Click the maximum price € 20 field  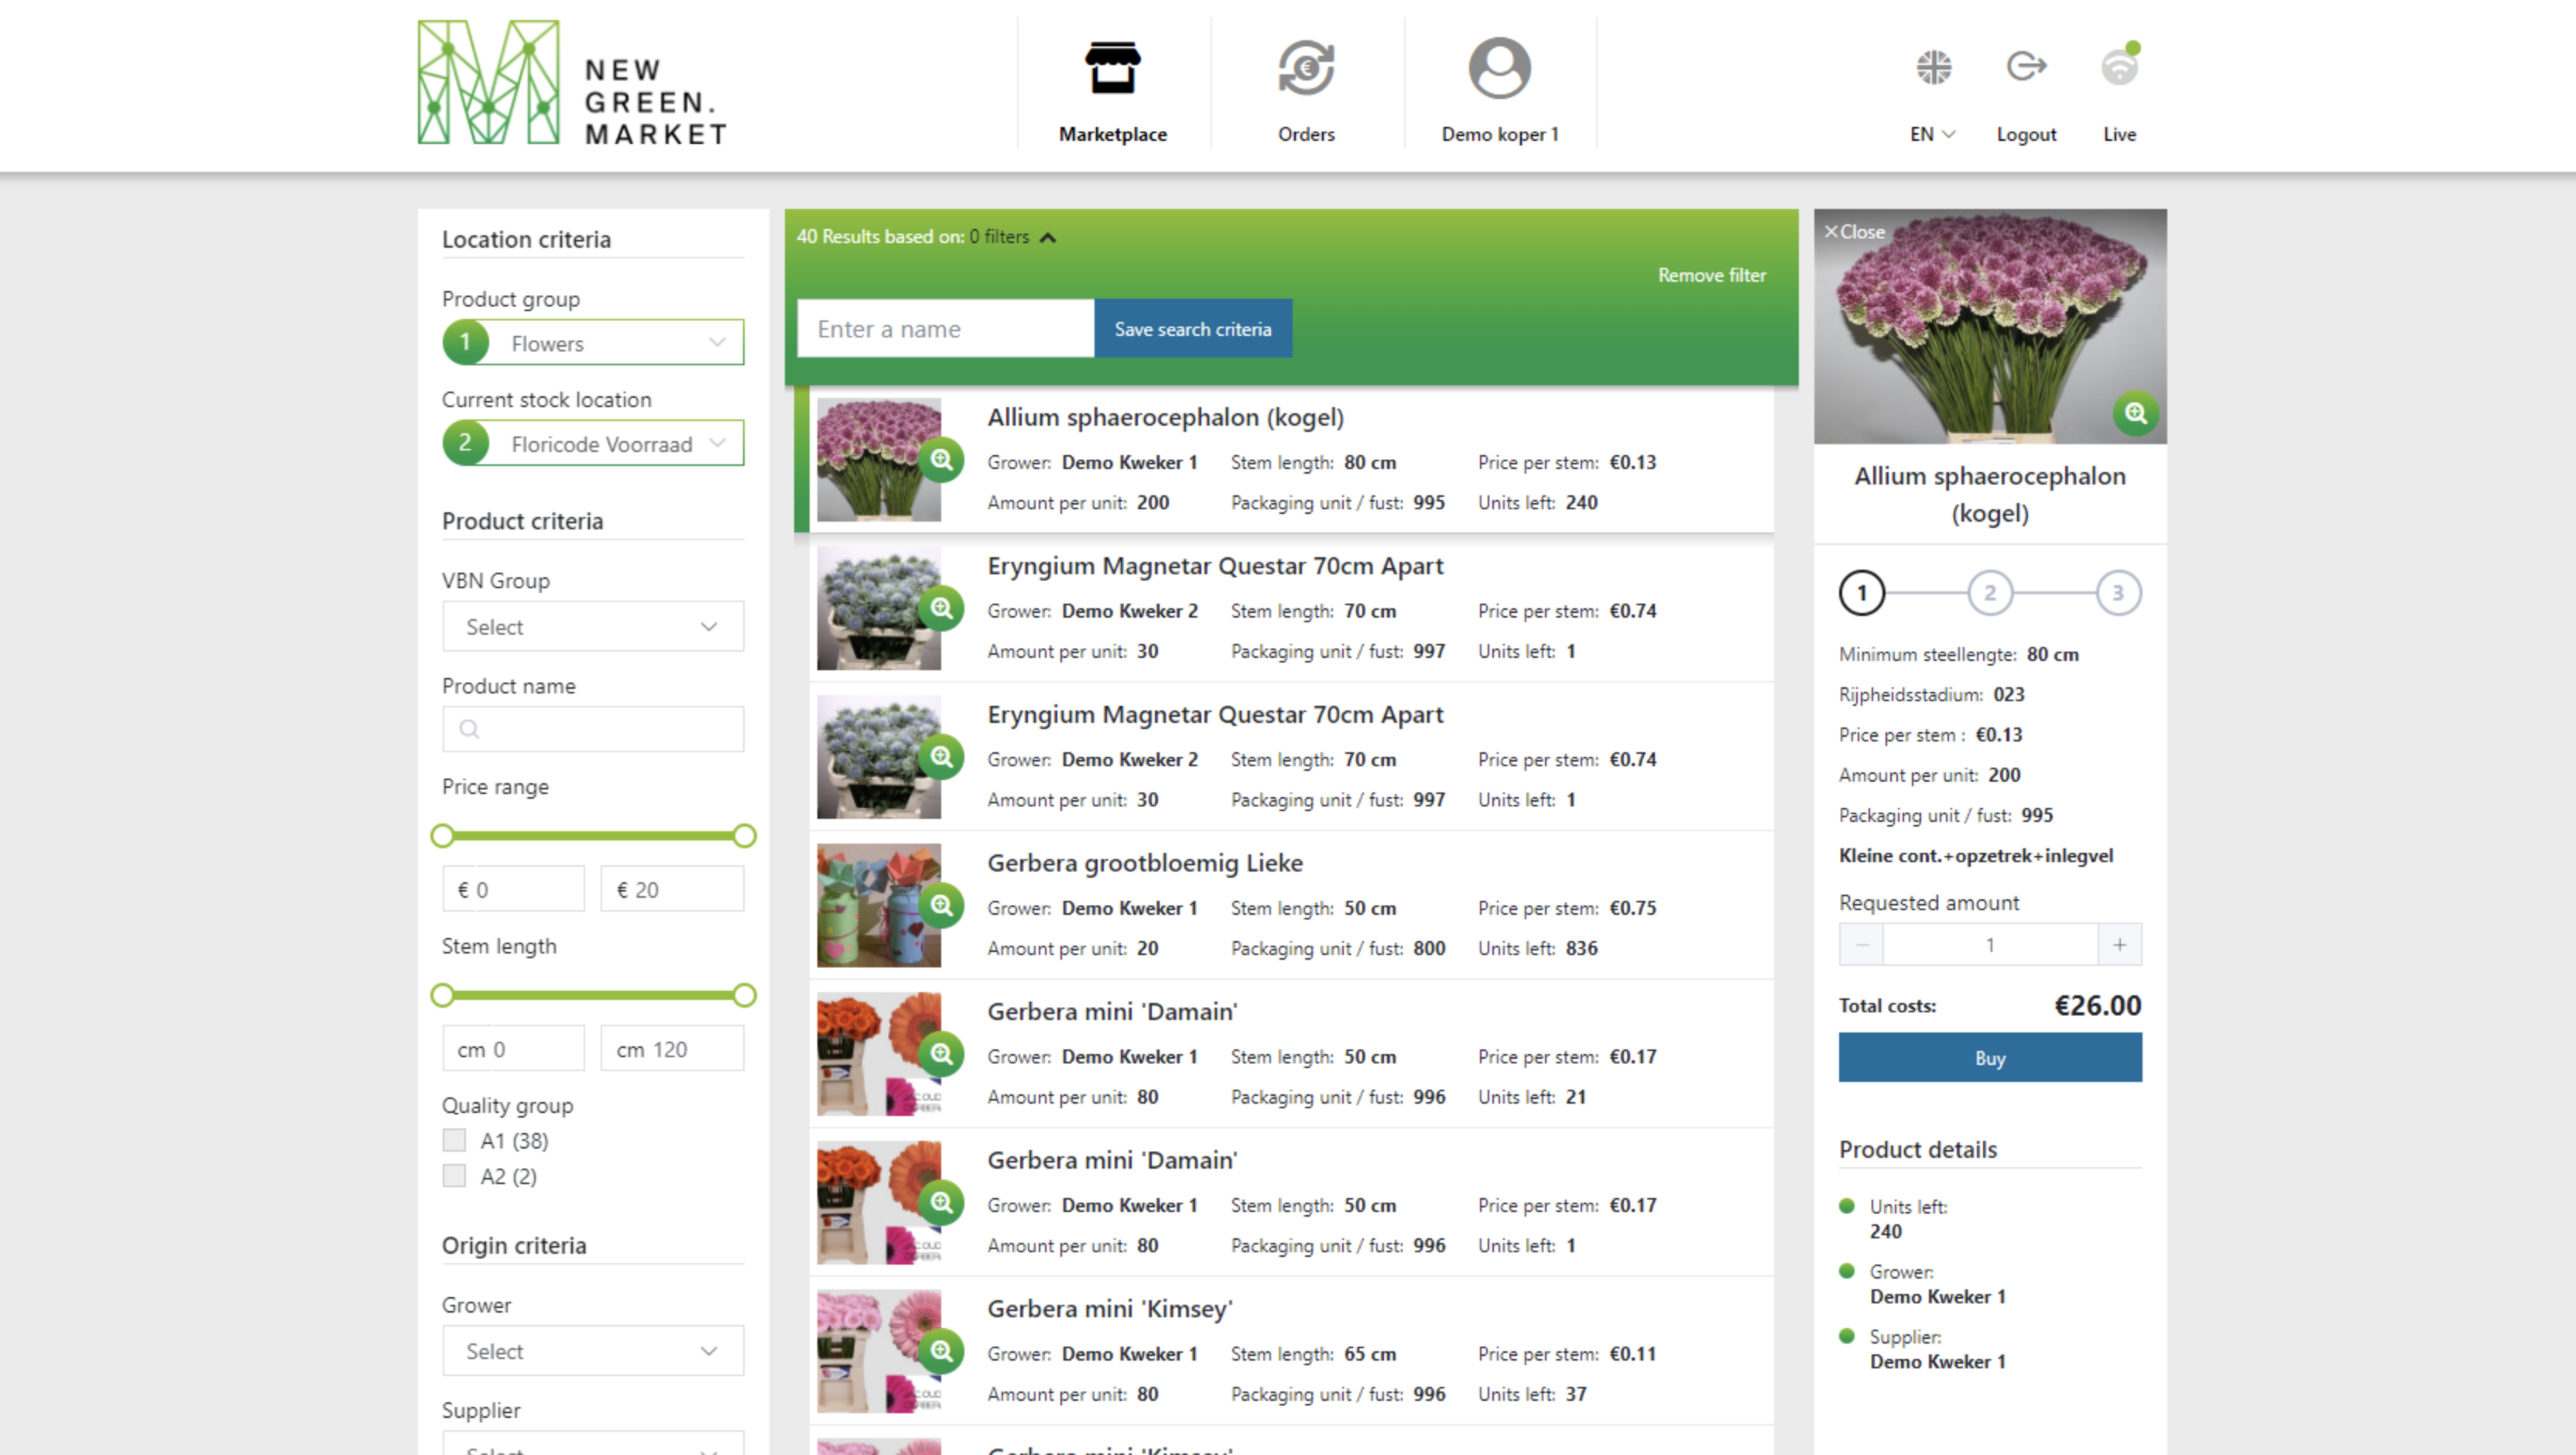click(672, 889)
